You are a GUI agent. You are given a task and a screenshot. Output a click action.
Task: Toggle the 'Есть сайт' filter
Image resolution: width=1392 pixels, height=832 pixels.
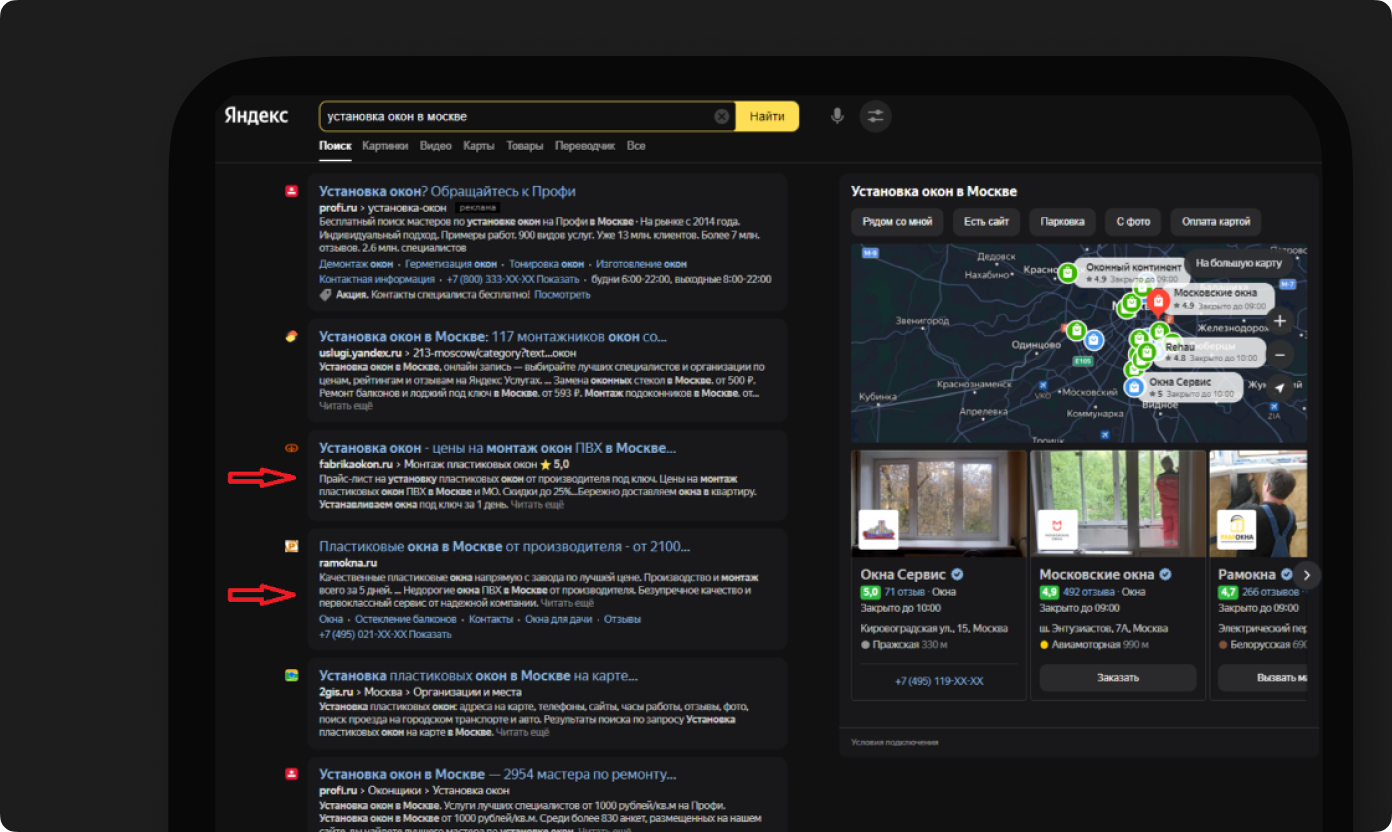click(987, 222)
